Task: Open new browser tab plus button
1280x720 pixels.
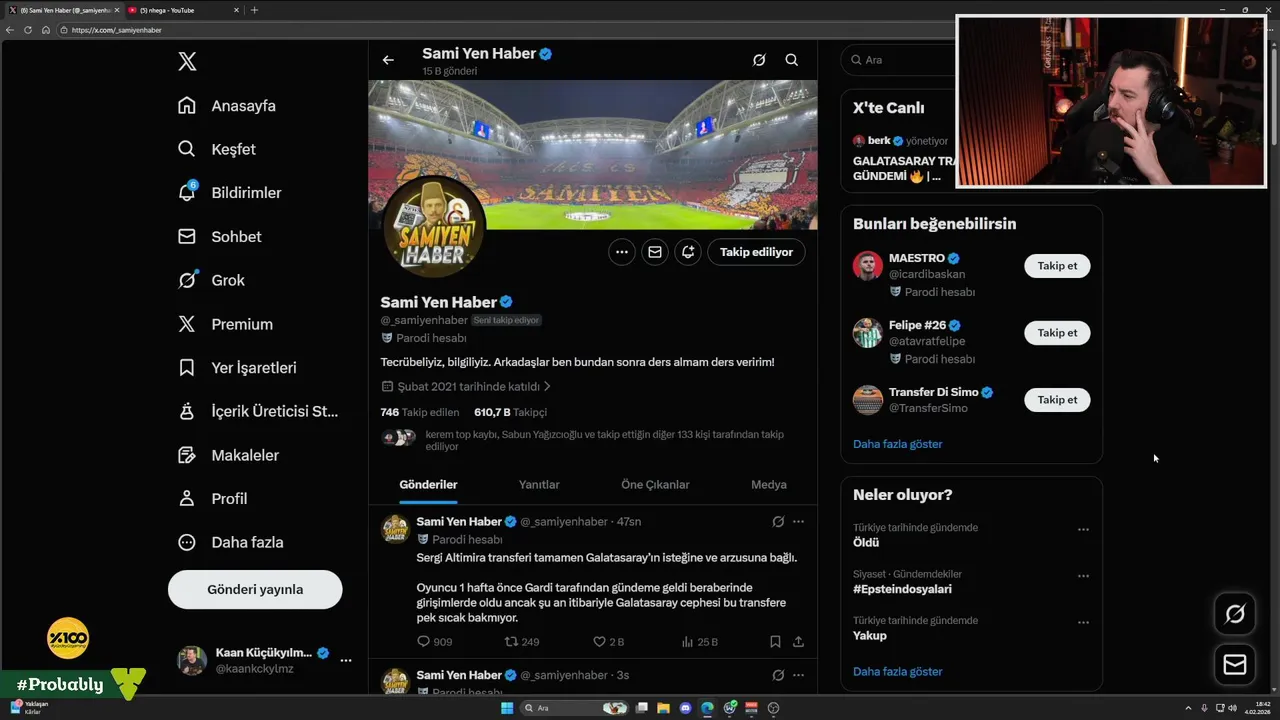Action: point(254,10)
